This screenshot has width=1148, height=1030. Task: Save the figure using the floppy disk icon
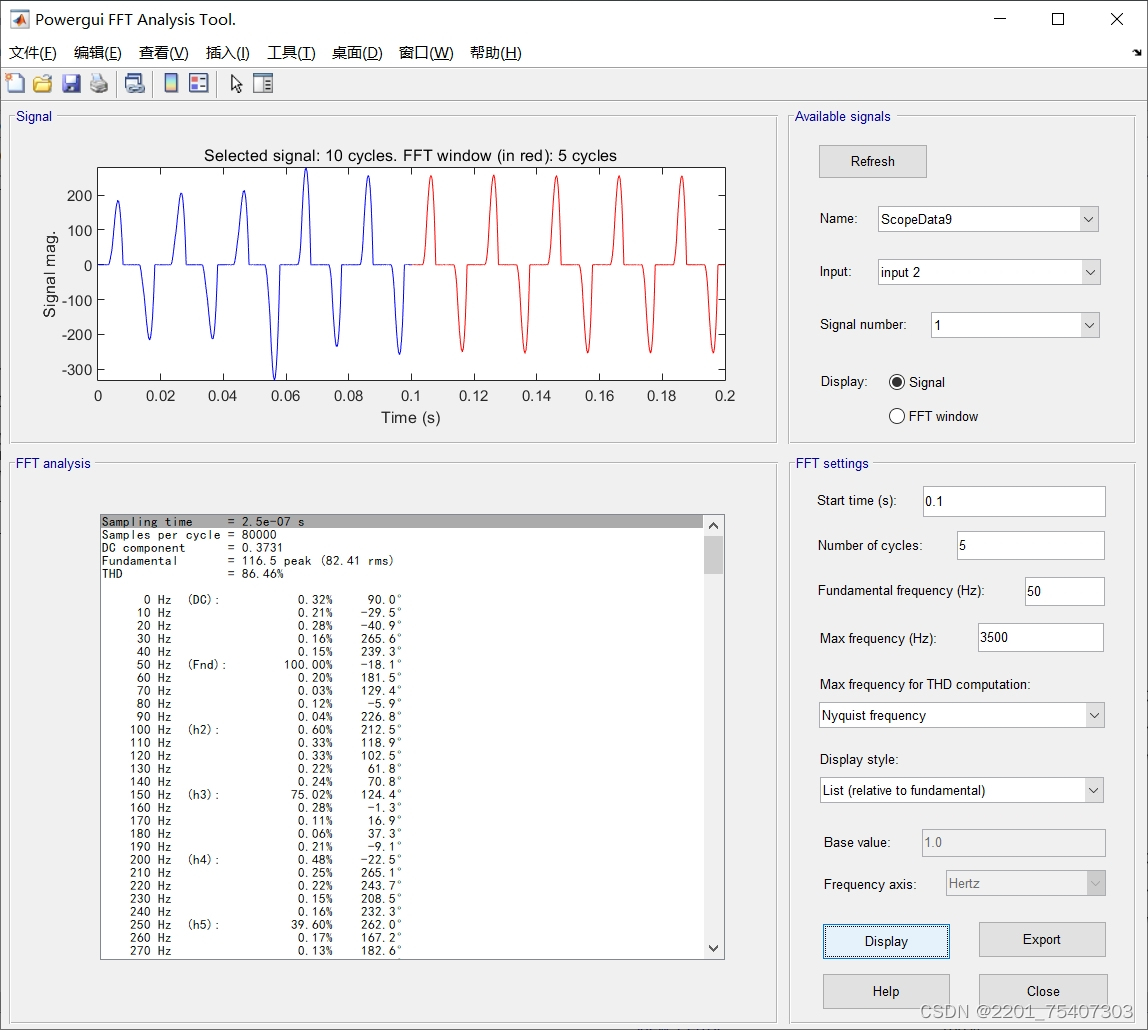[x=71, y=84]
